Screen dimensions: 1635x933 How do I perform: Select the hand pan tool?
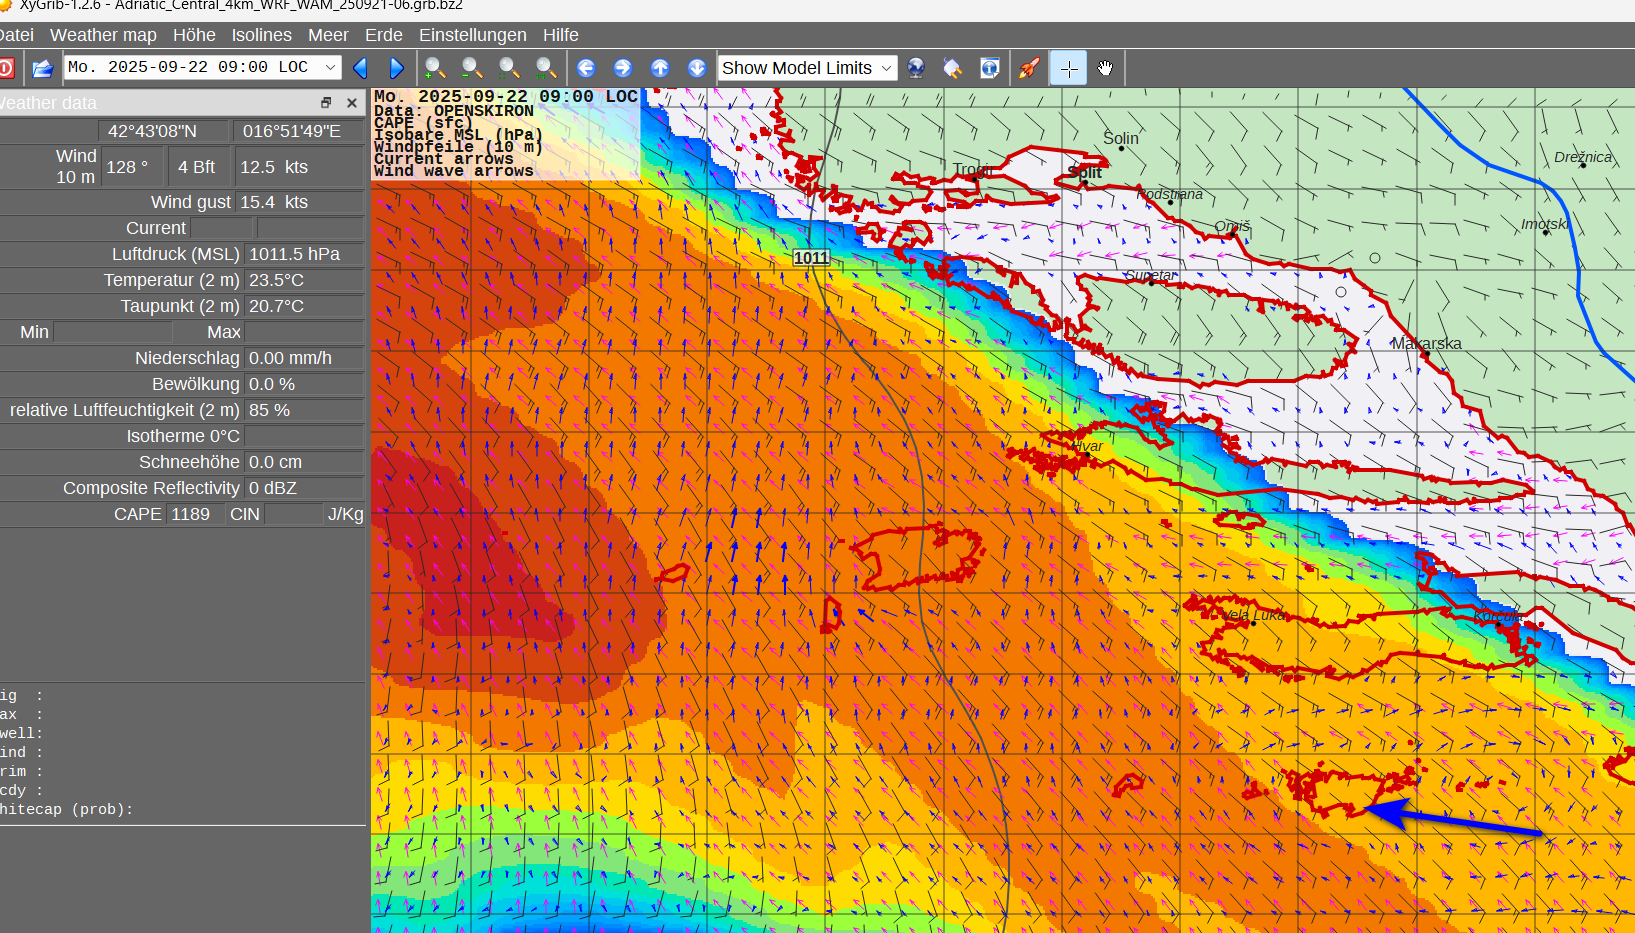pos(1105,68)
